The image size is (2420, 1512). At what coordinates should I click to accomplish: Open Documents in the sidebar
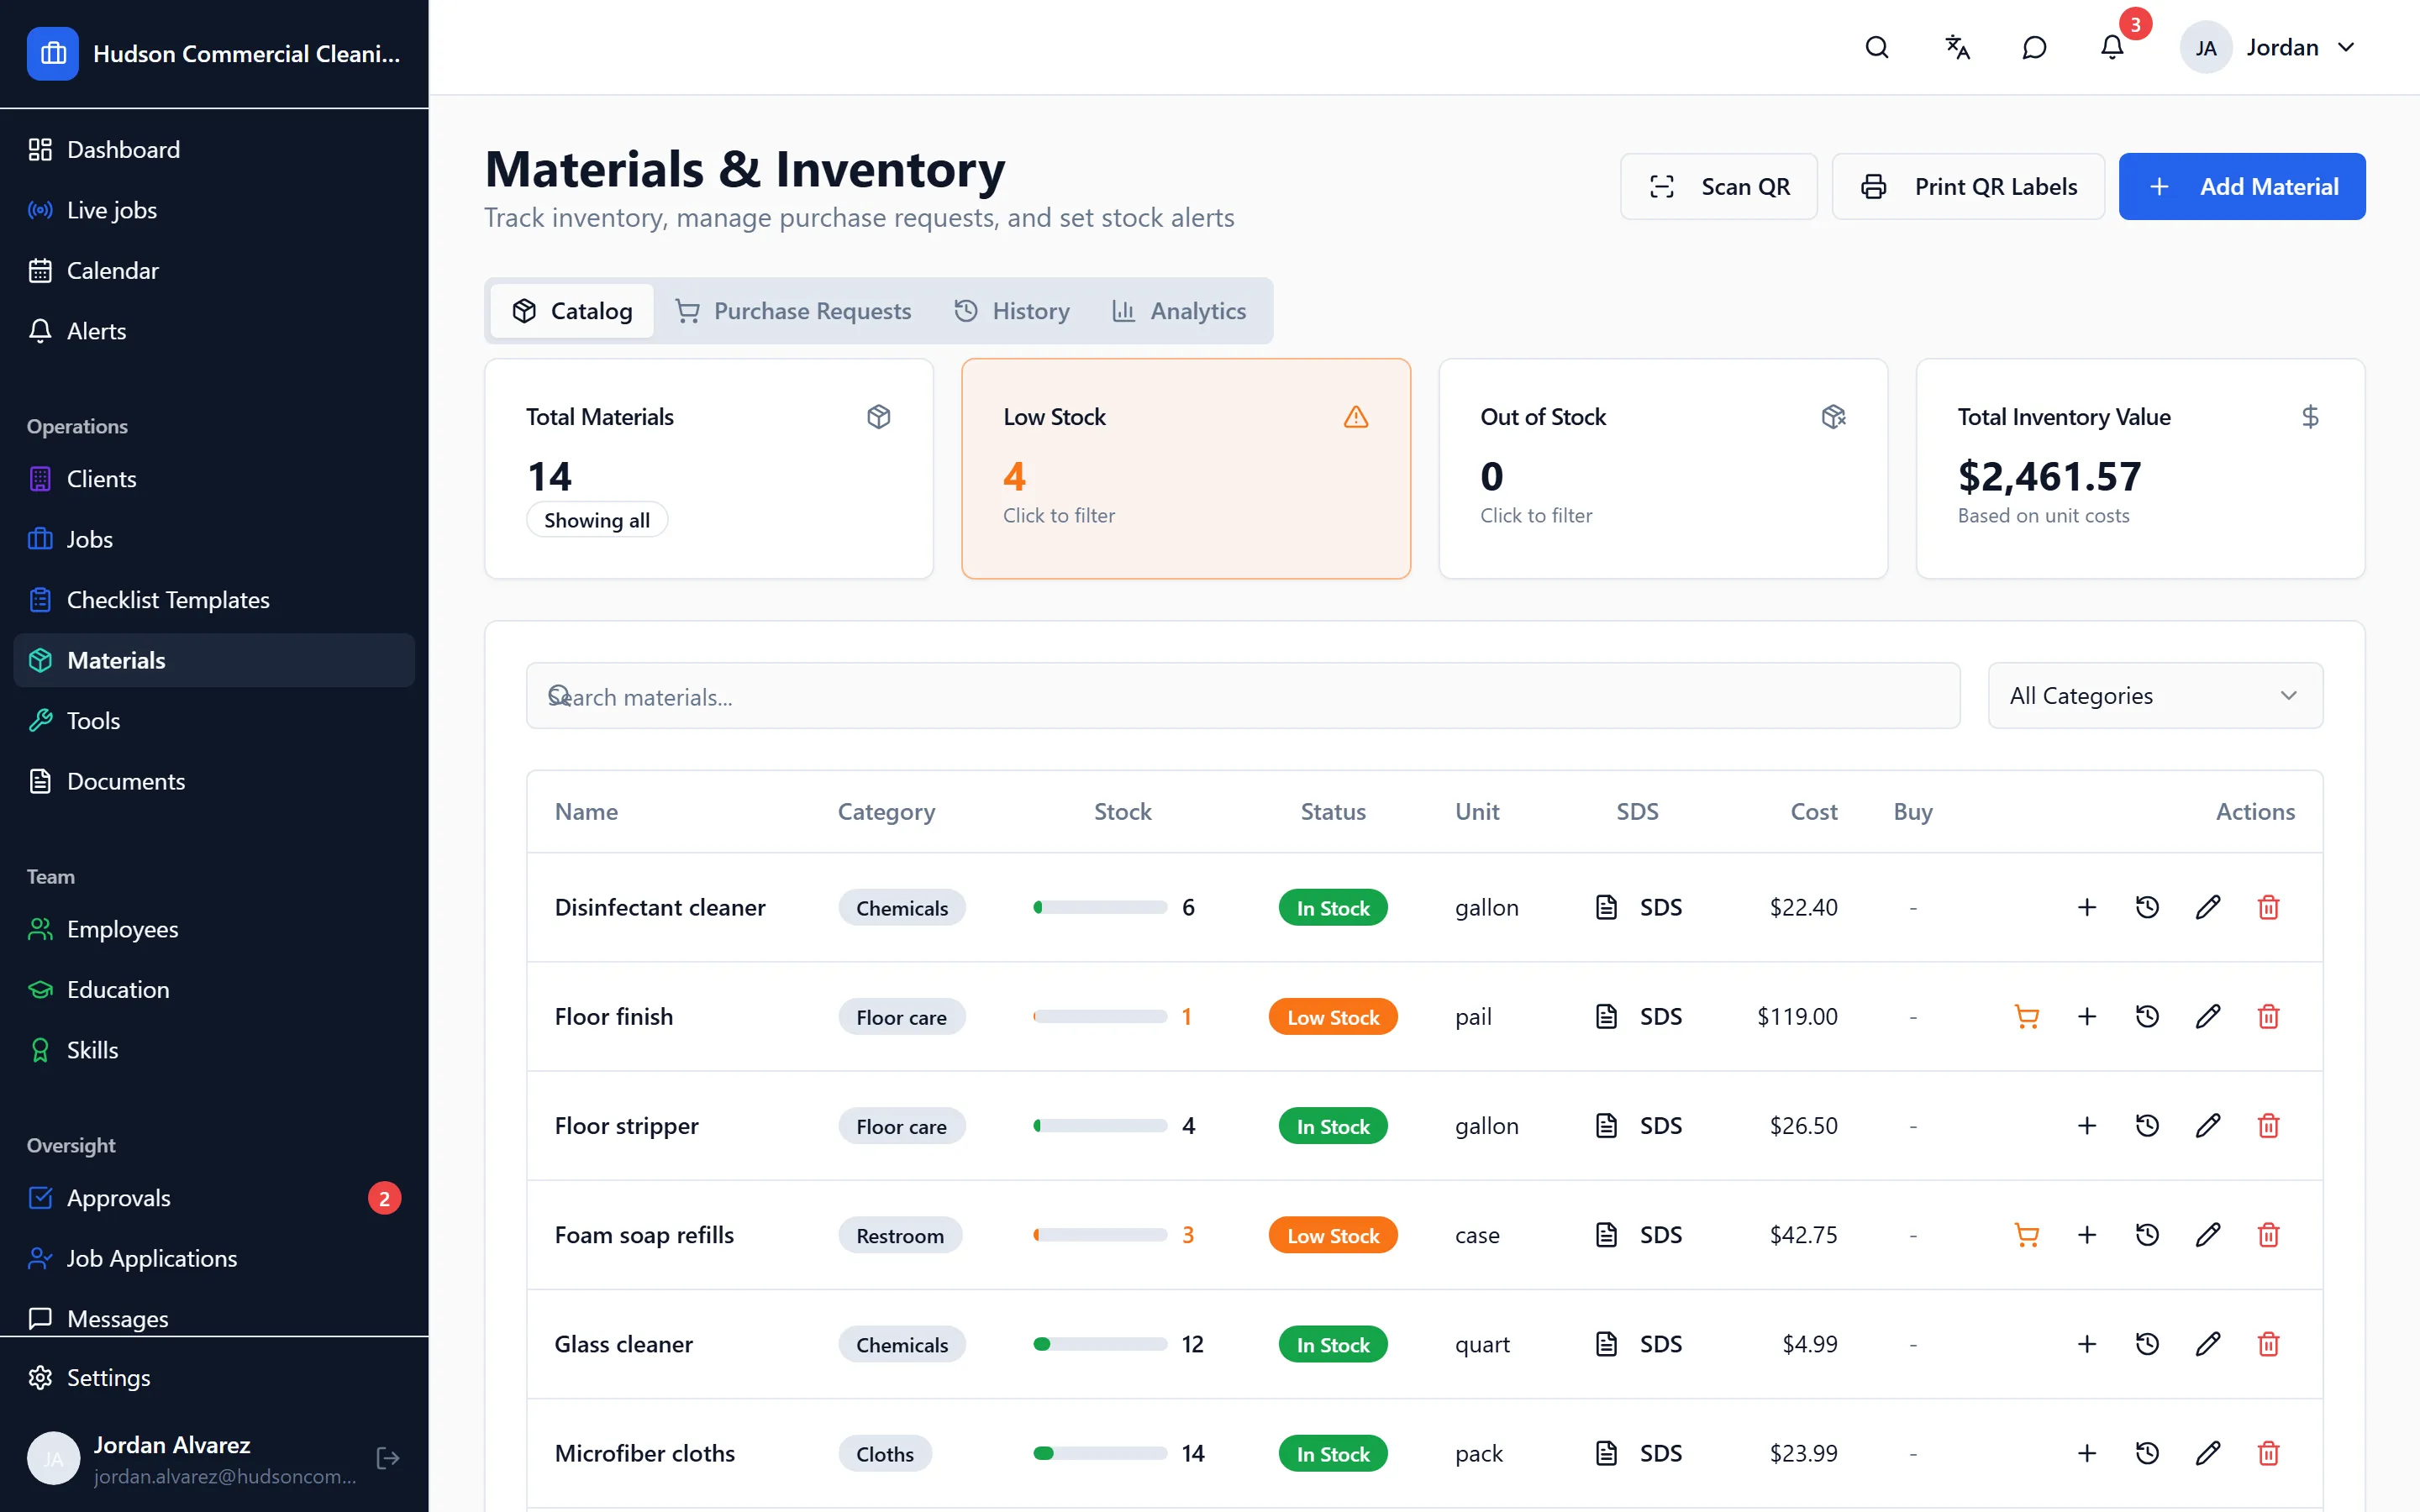tap(214, 781)
